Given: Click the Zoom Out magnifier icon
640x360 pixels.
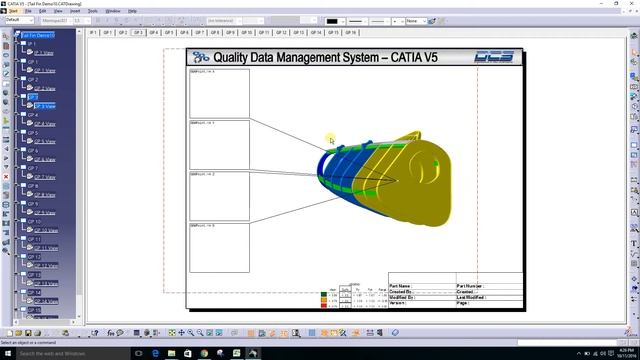Looking at the screenshot, I should (200, 333).
